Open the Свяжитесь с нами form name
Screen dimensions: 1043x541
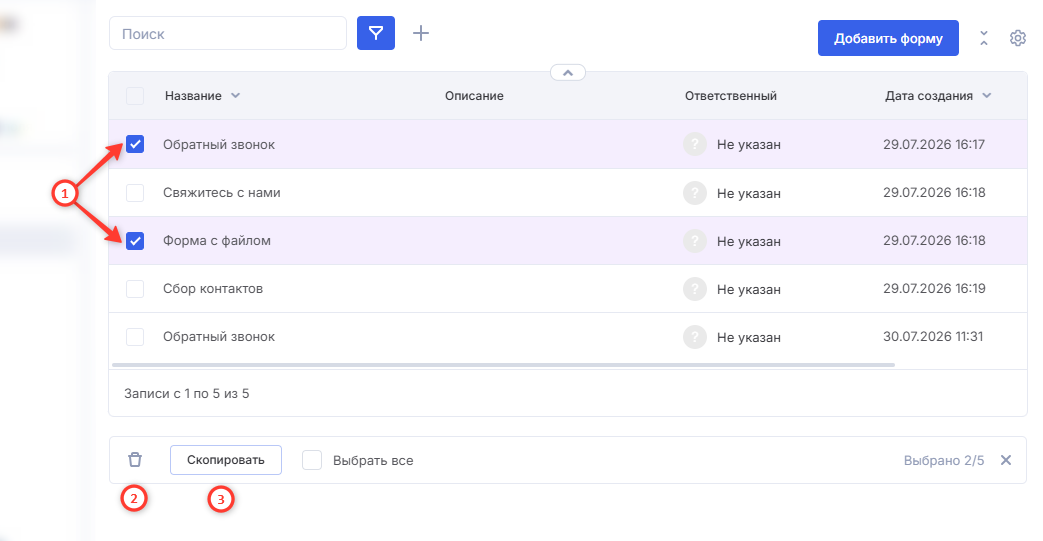pos(222,193)
